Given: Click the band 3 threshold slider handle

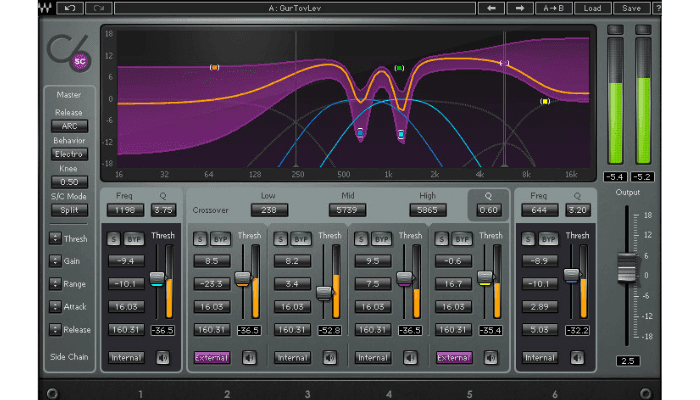Looking at the screenshot, I should (324, 293).
